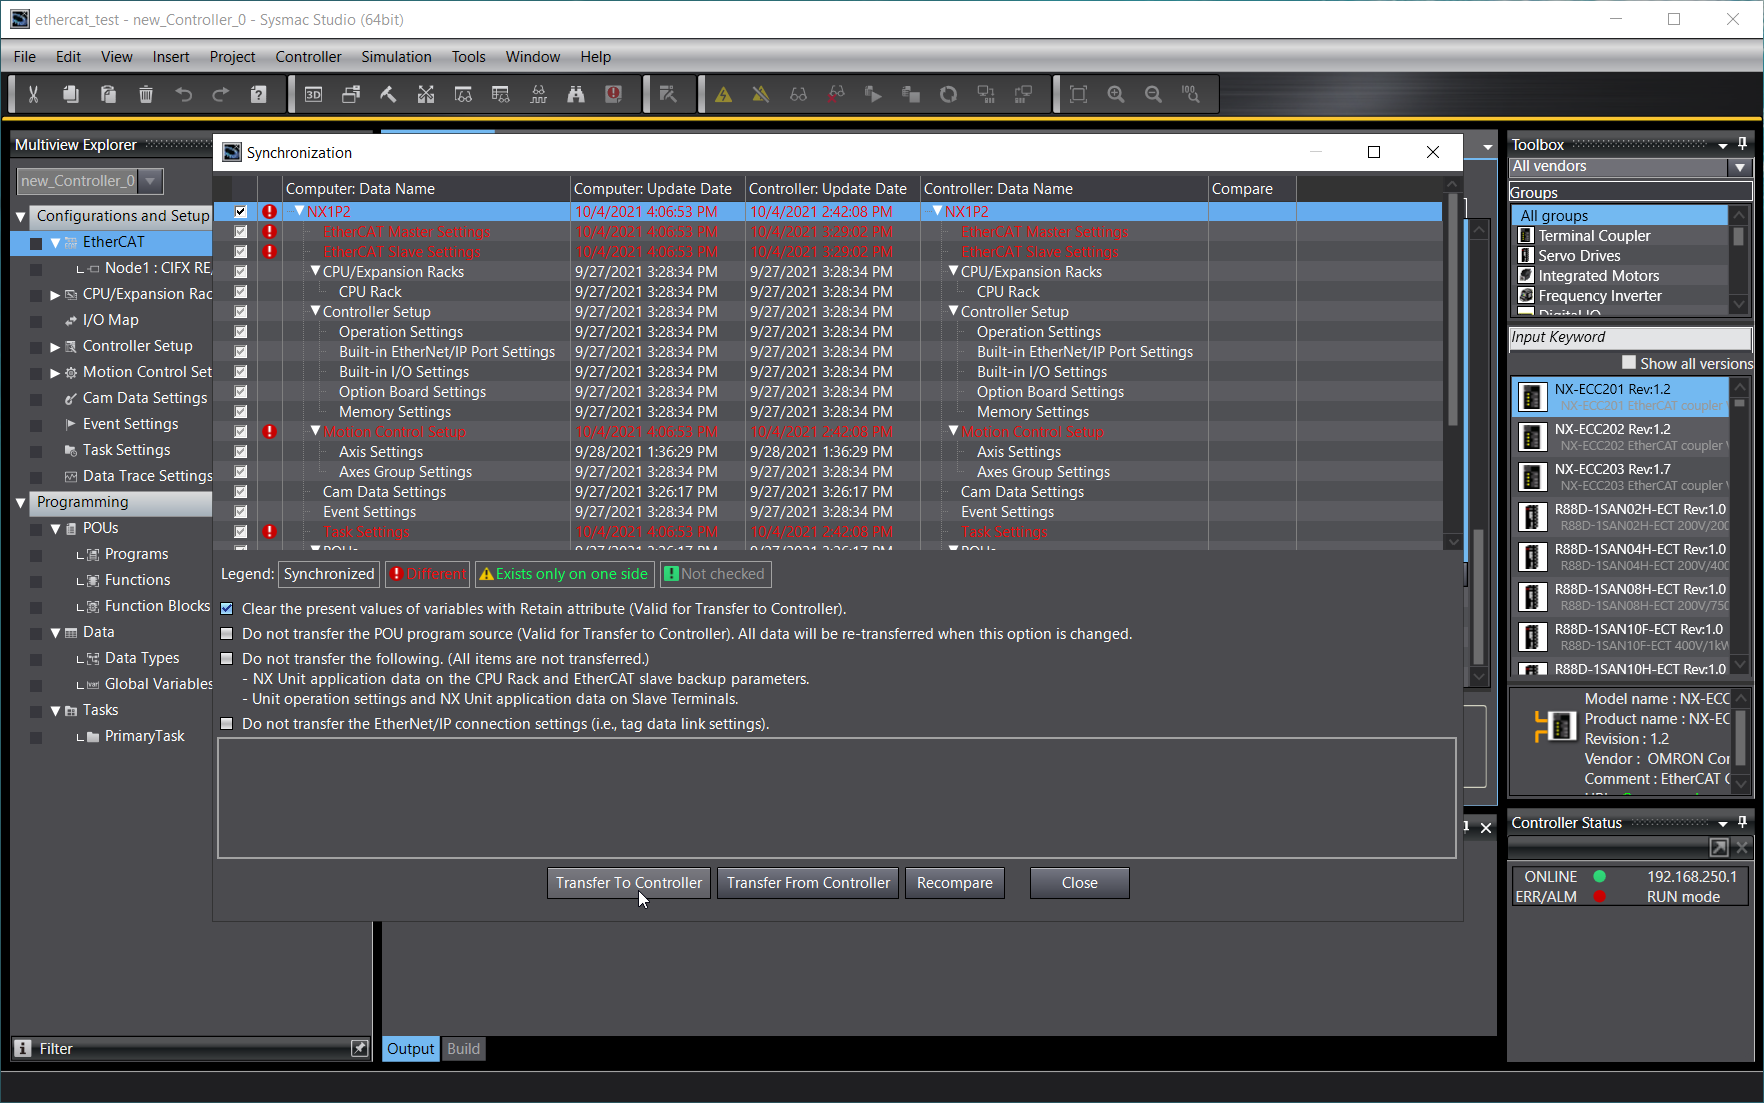Viewport: 1764px width, 1103px height.
Task: Click the Input Keyword search field
Action: point(1629,338)
